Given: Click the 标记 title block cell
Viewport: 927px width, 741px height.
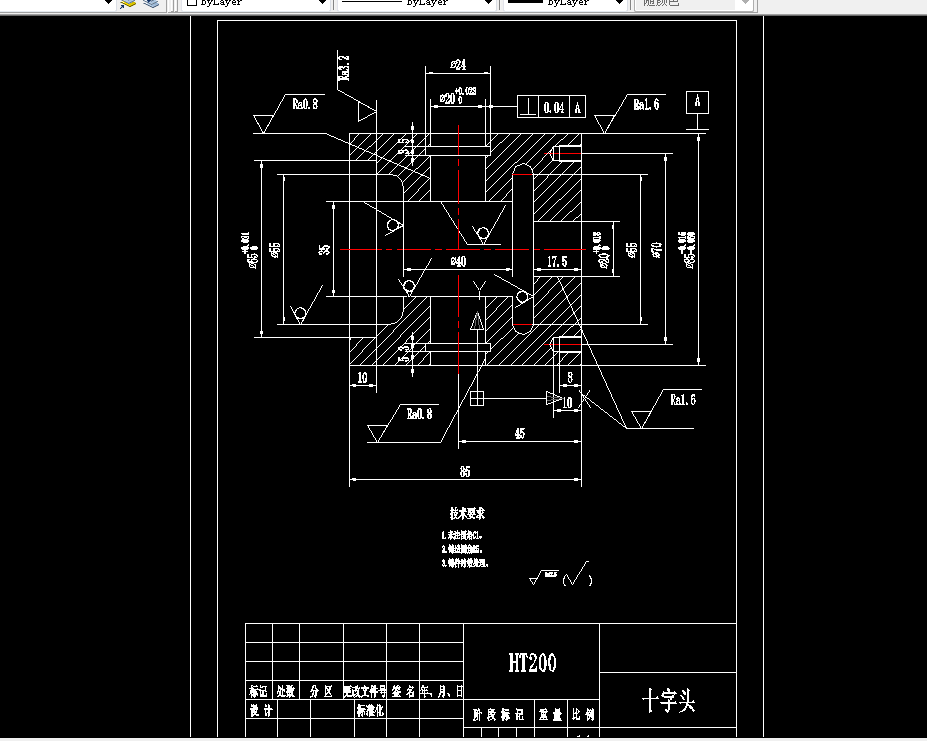Looking at the screenshot, I should point(258,691).
